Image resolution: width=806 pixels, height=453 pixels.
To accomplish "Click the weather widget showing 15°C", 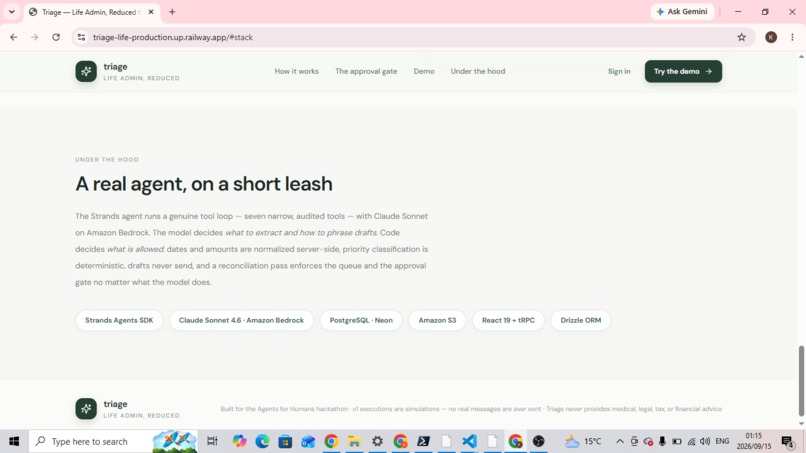I will click(582, 441).
